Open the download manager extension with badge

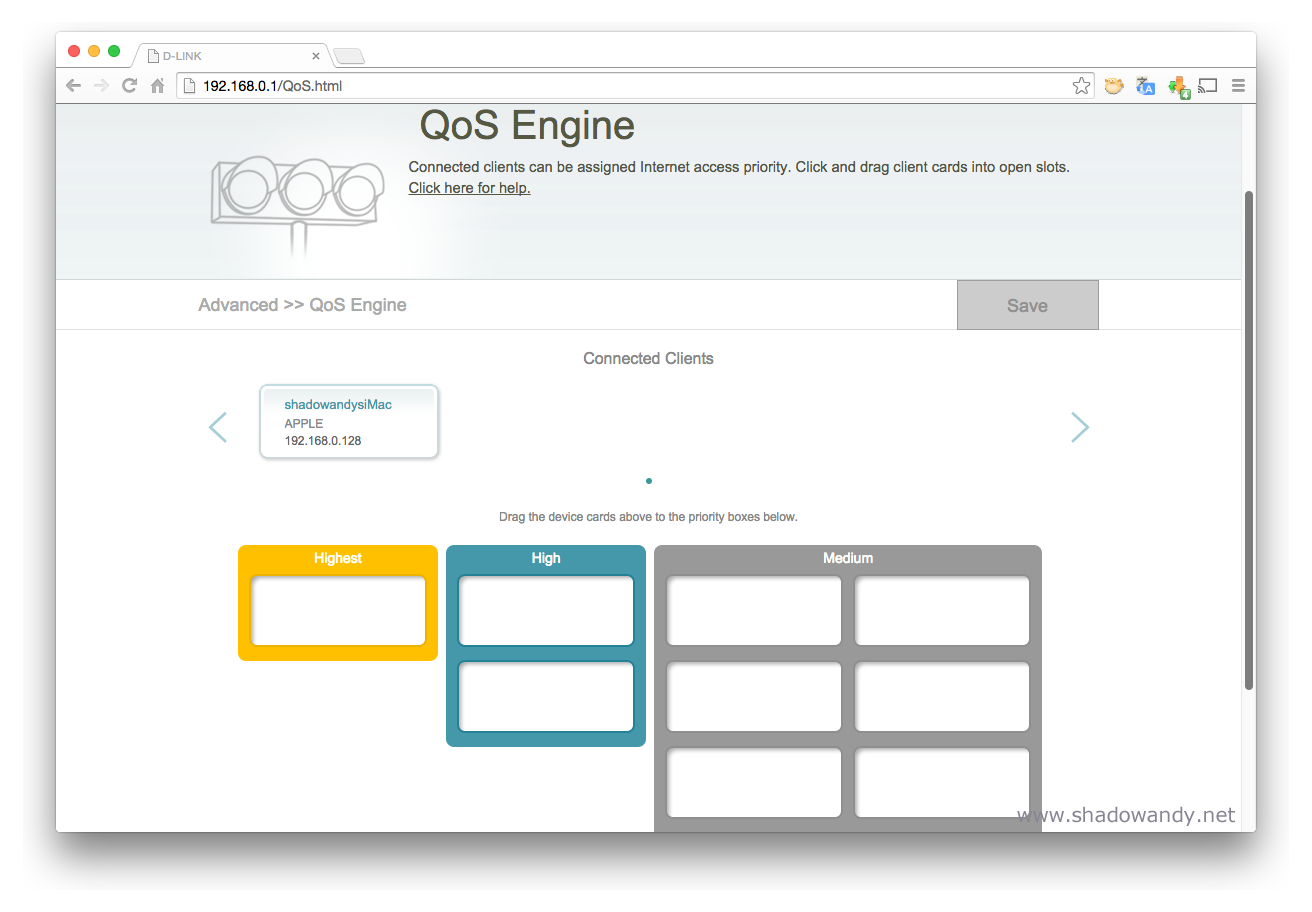pyautogui.click(x=1178, y=87)
